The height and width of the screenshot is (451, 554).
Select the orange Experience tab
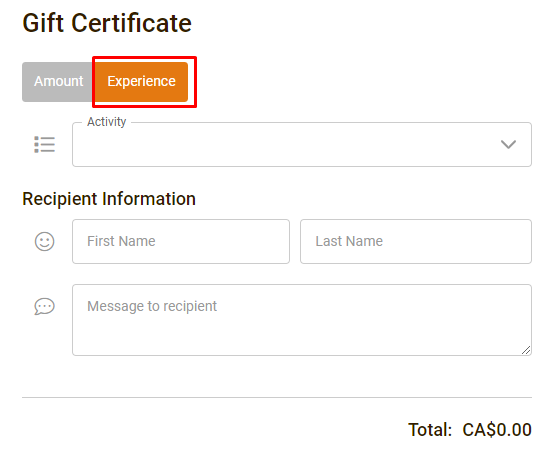click(141, 82)
